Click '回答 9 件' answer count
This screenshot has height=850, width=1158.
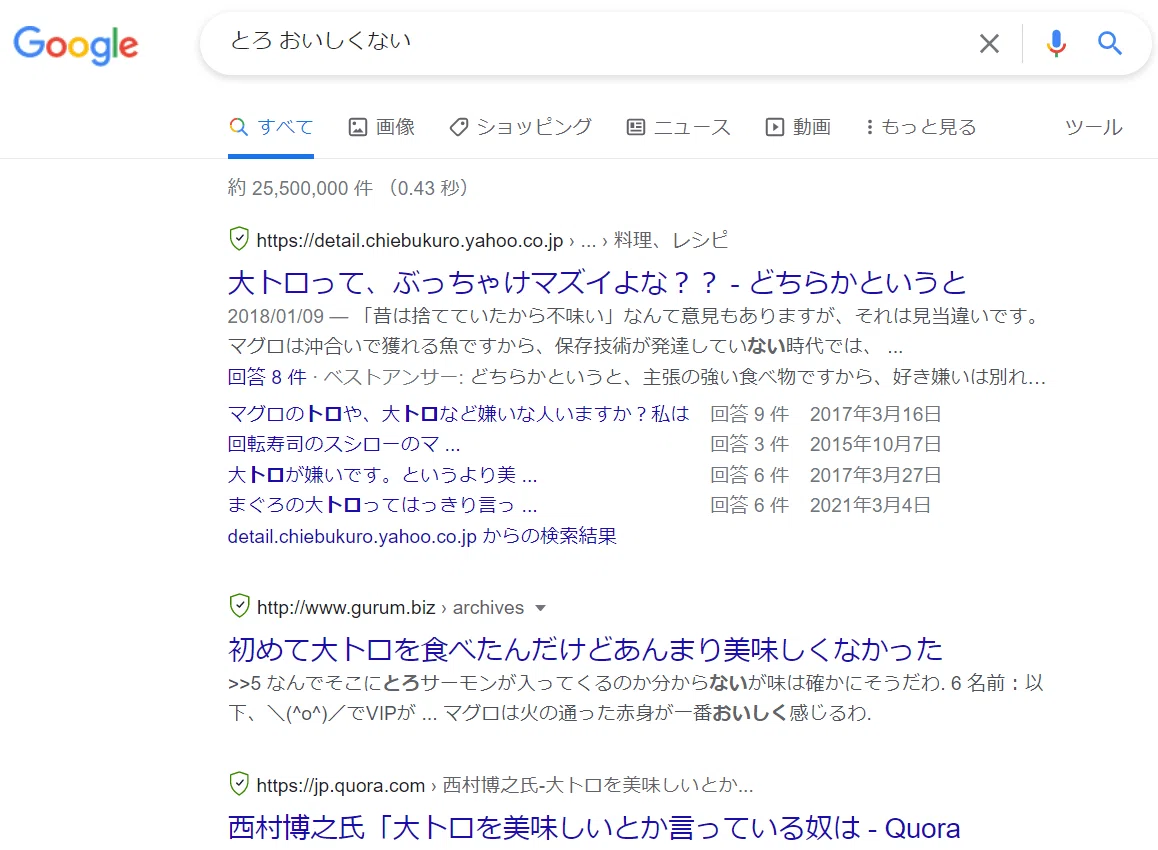pyautogui.click(x=750, y=414)
